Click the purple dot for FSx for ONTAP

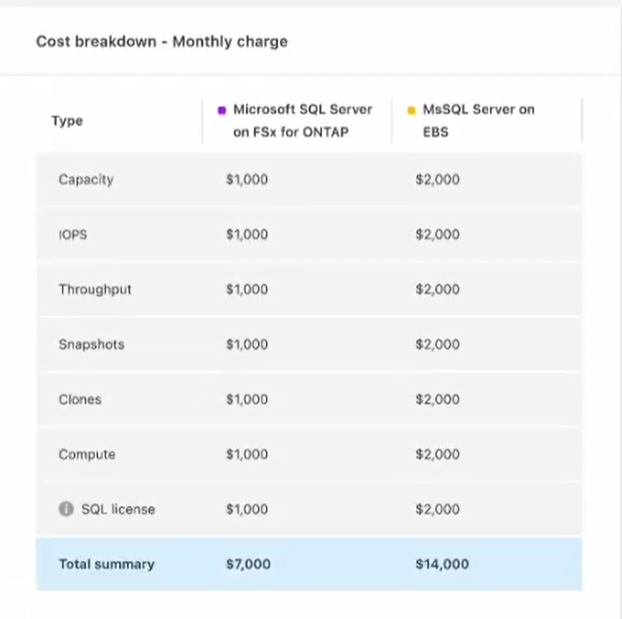click(x=221, y=110)
